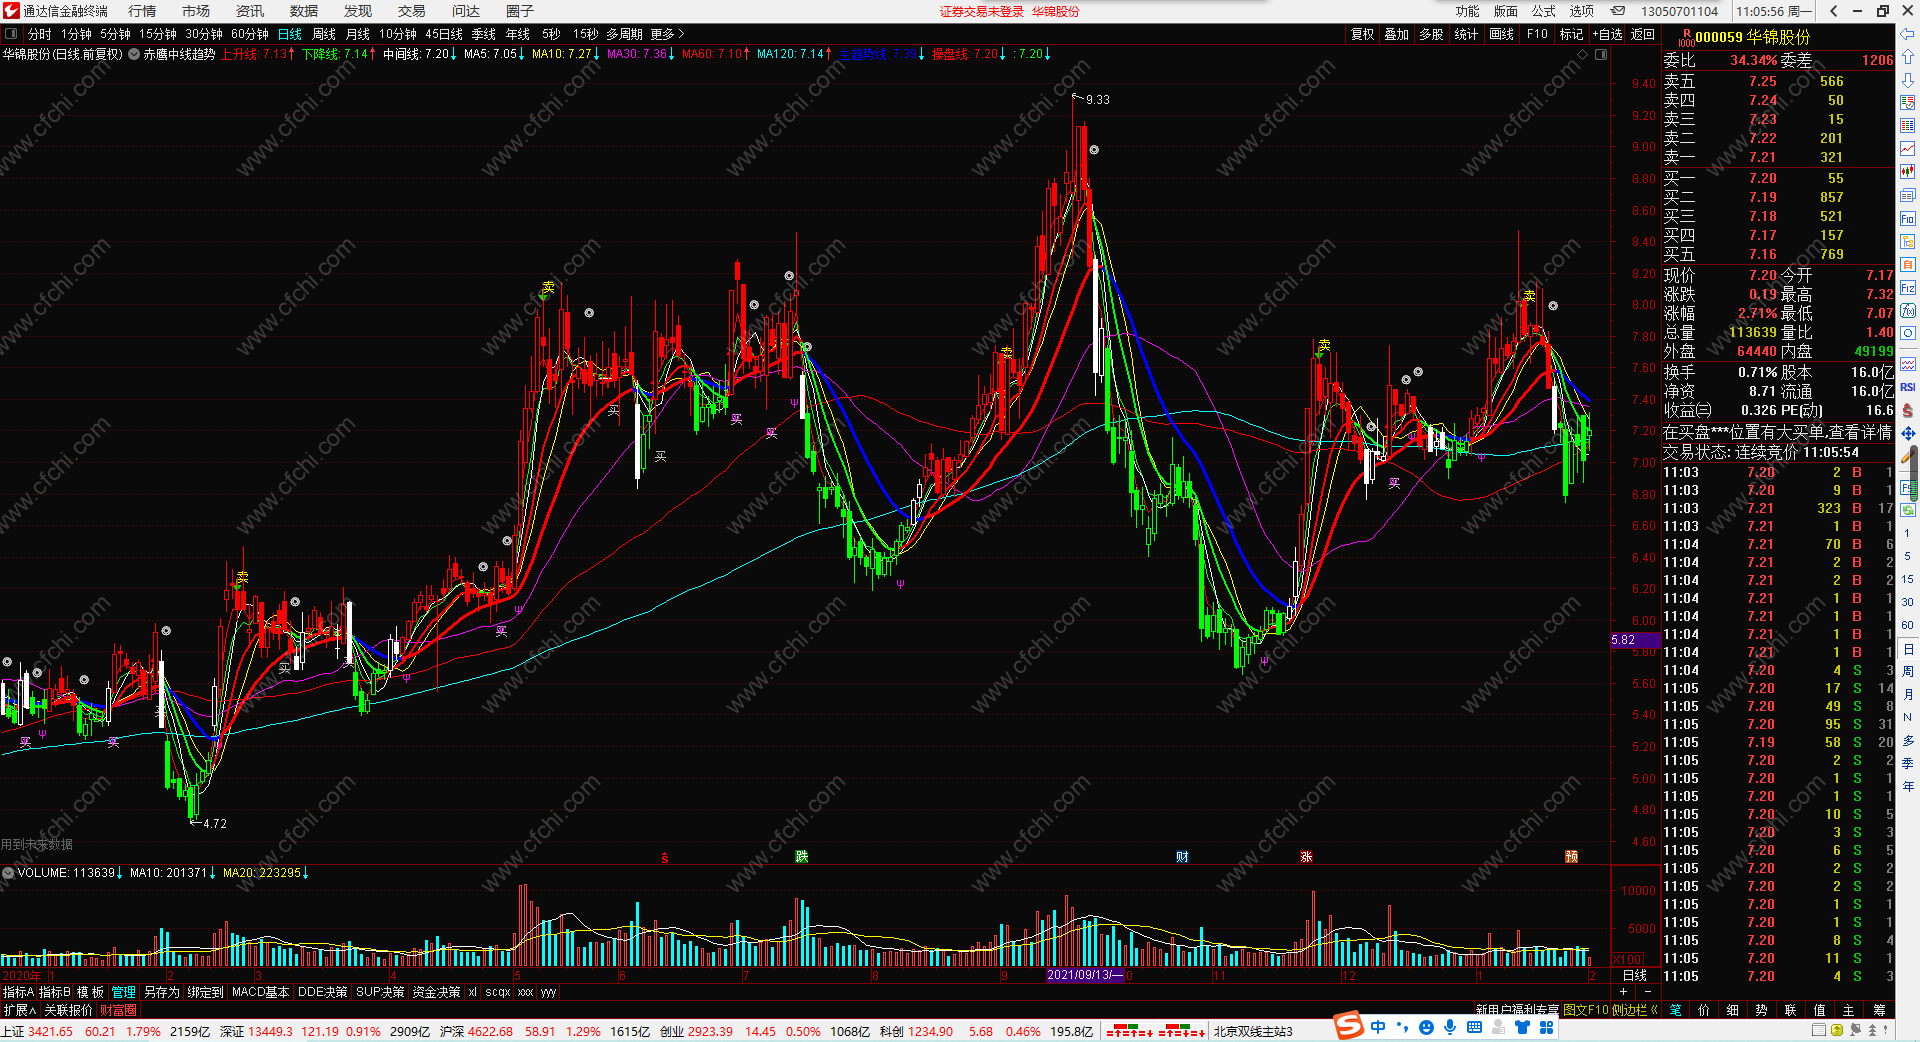1920x1042 pixels.
Task: Switch to 30分钟 period
Action: tap(204, 34)
